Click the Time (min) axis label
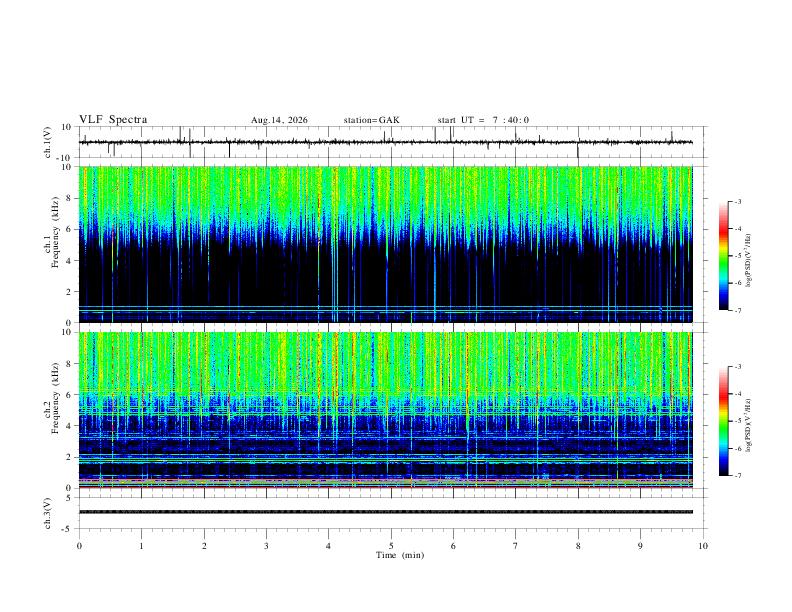The height and width of the screenshot is (612, 792). point(400,555)
